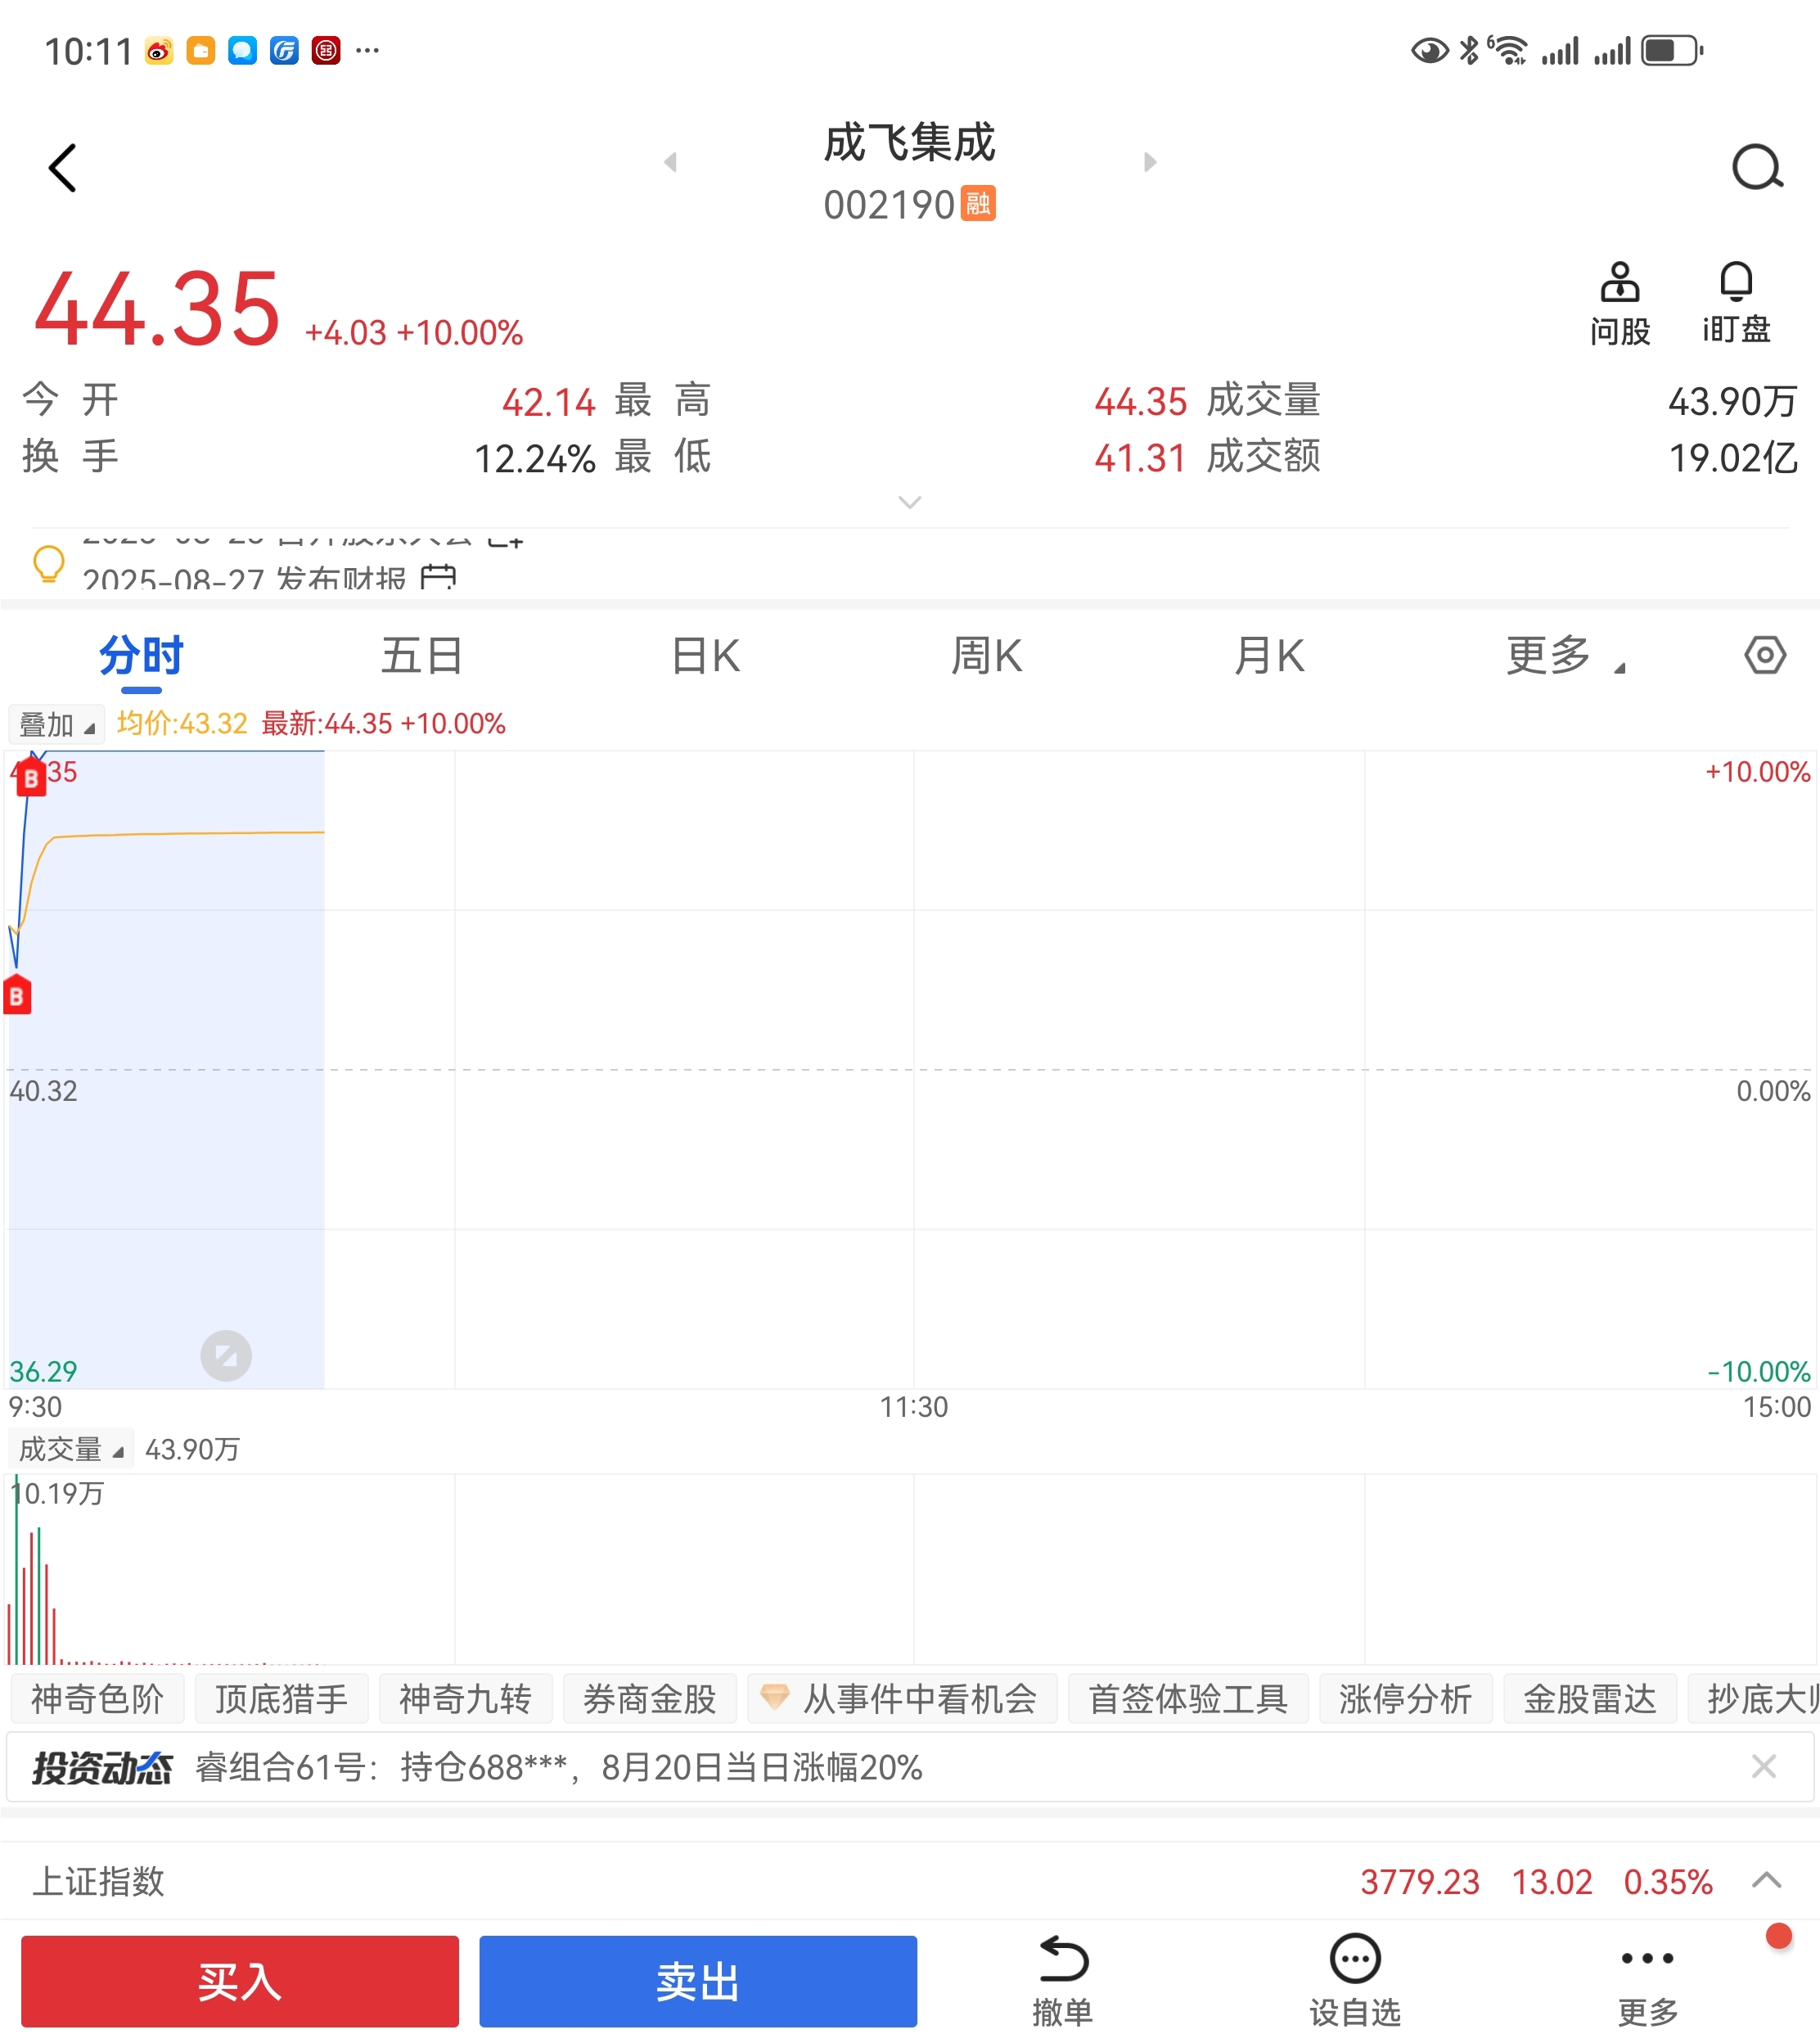Select the 分时 chart tab
Screen dimensions: 1820x2043
(141, 657)
